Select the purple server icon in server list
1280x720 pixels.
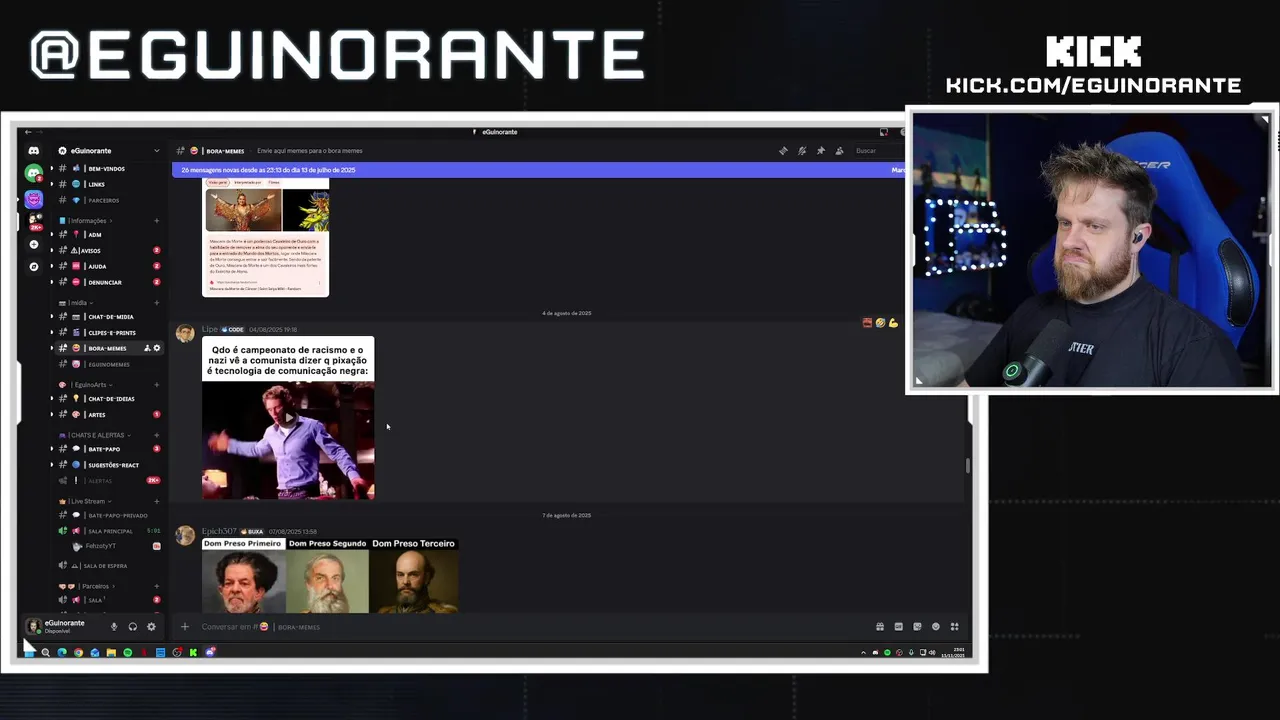click(x=34, y=199)
